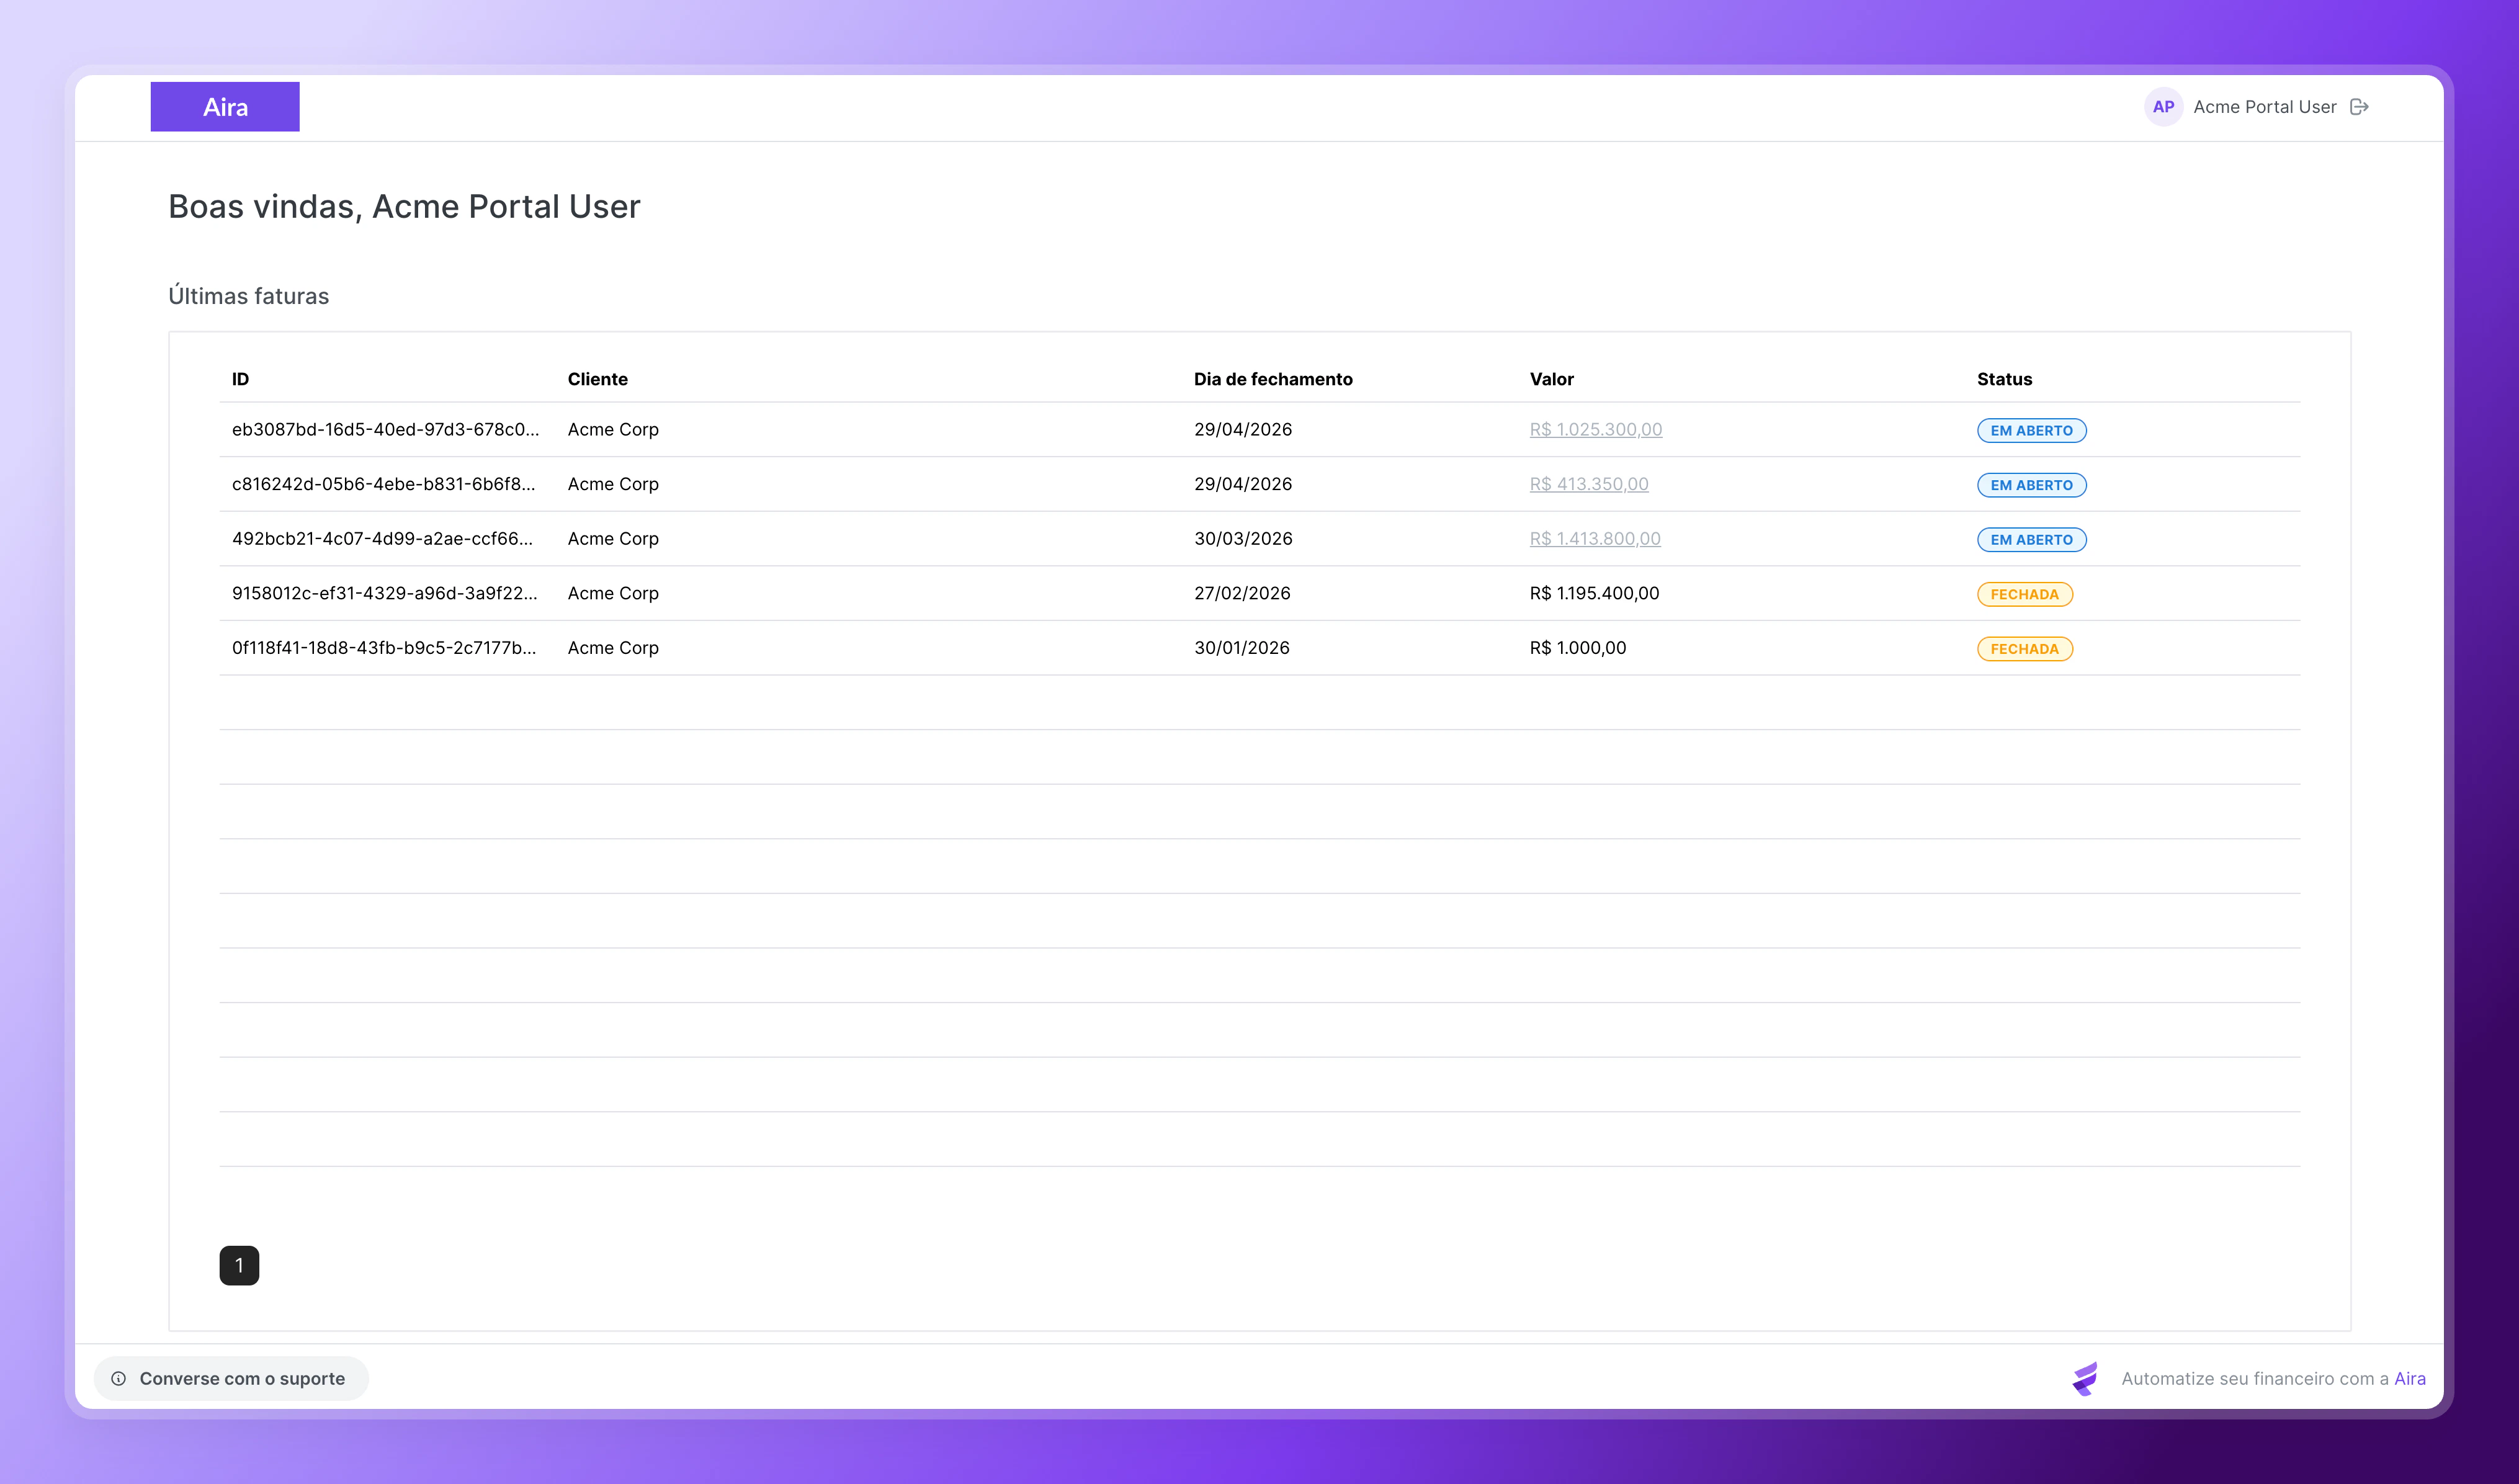2519x1484 pixels.
Task: Click the Aira logo in header
Action: tap(225, 107)
